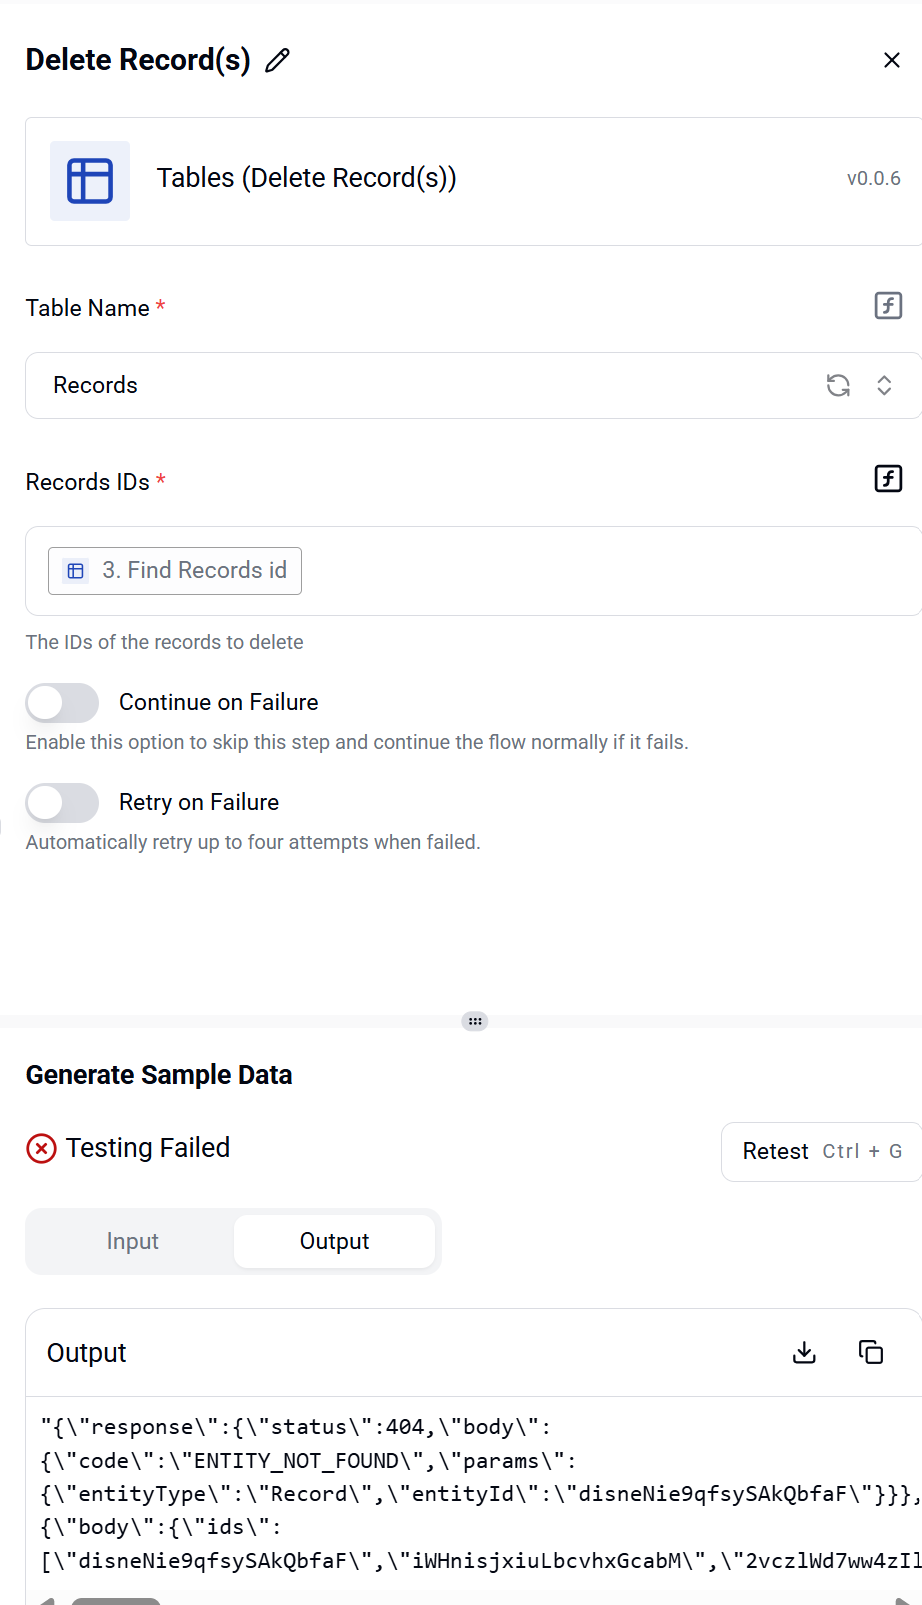Select the Find Records id chip

[175, 571]
